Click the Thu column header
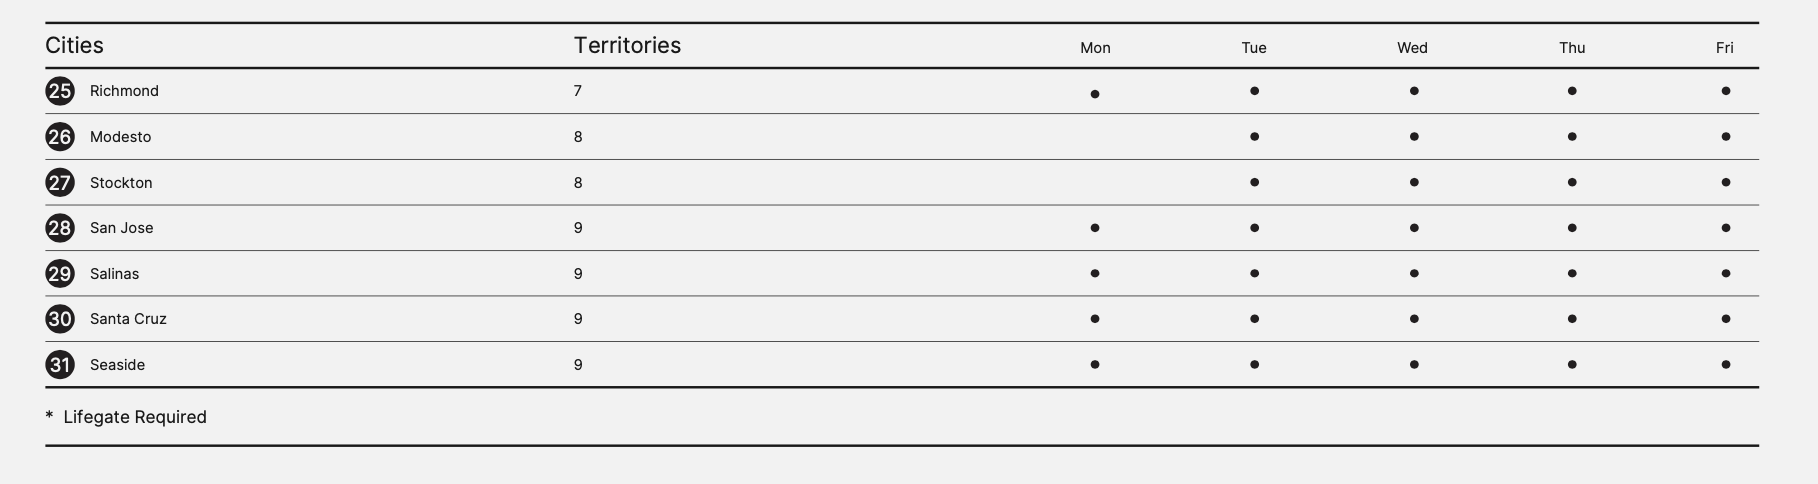1818x484 pixels. (x=1572, y=48)
